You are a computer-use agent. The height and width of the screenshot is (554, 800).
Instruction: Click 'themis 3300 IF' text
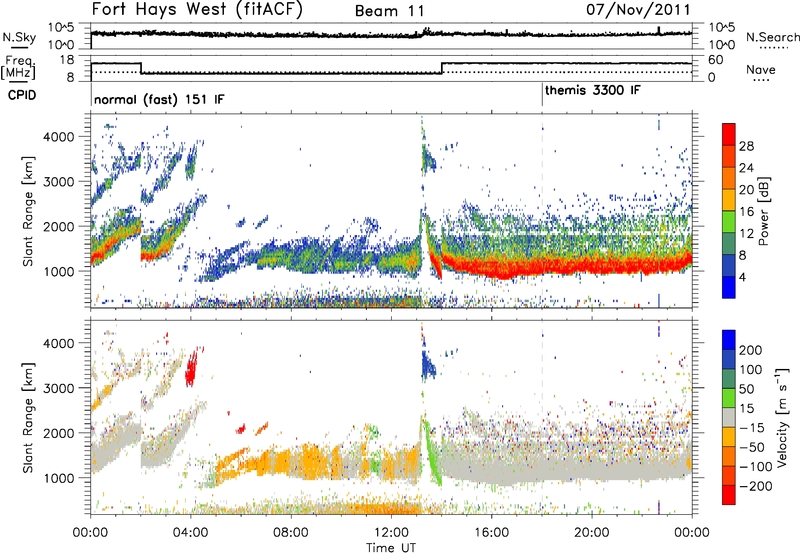point(593,90)
